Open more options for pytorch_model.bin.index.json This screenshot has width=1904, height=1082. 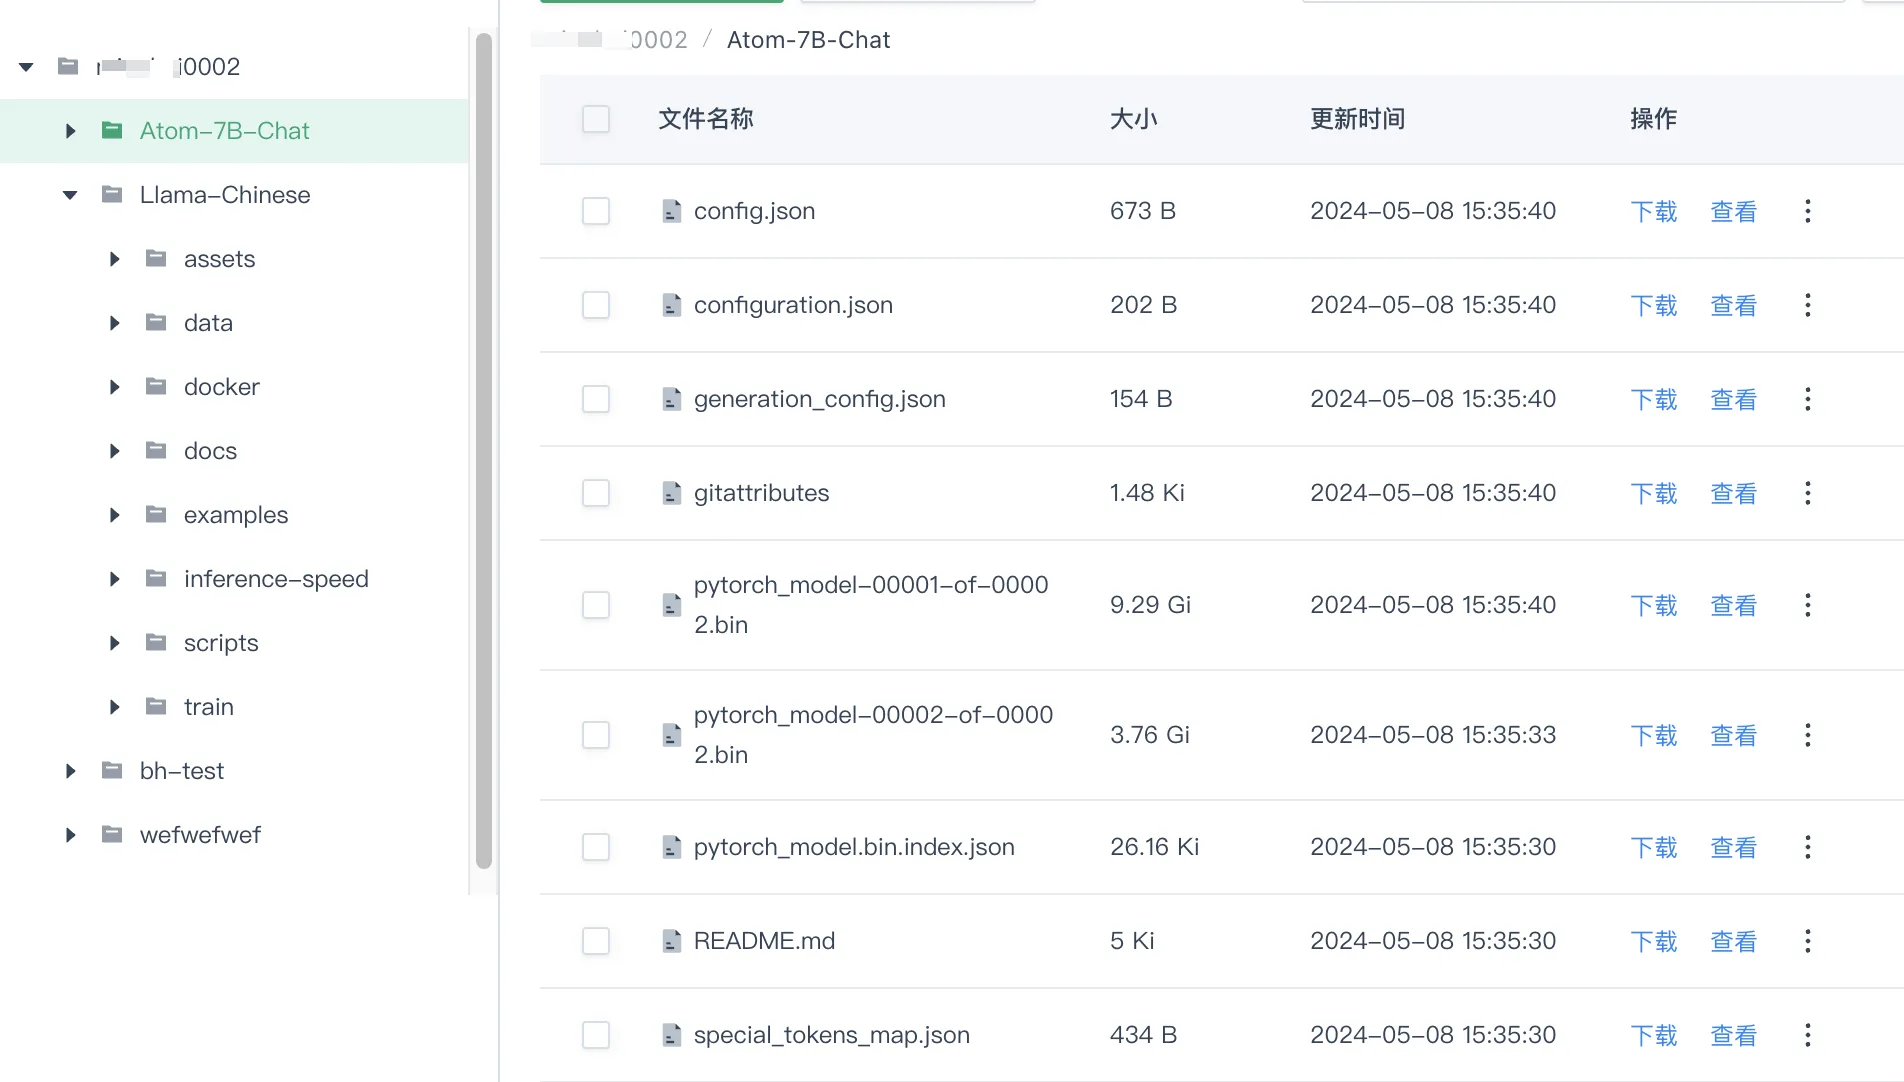click(1807, 847)
